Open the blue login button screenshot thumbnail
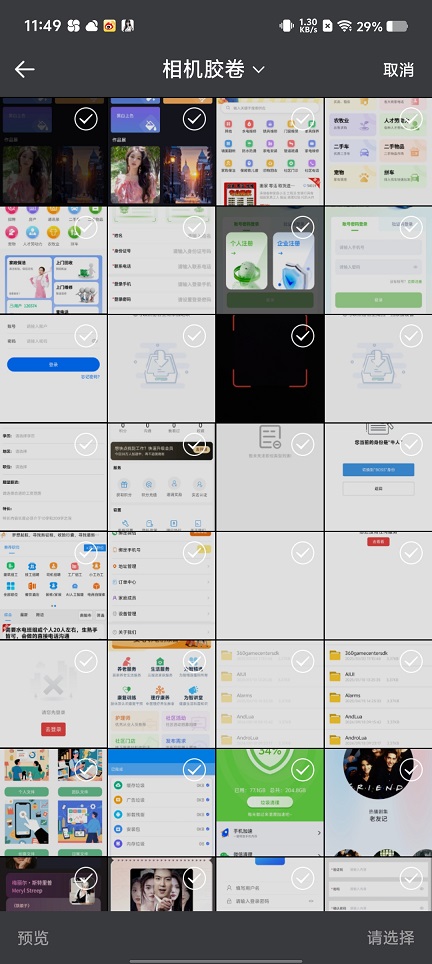The height and width of the screenshot is (964, 432). pos(53,368)
